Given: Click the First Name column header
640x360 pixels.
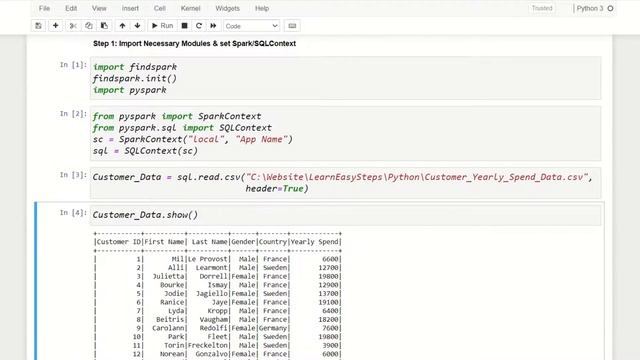Looking at the screenshot, I should click(x=164, y=242).
